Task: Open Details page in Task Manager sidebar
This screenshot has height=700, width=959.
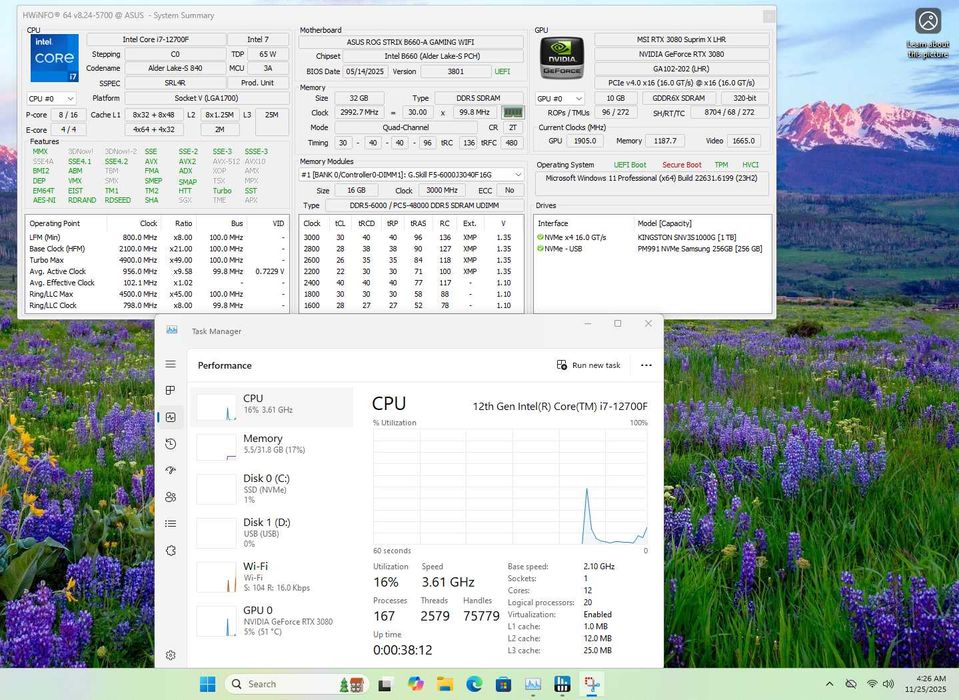Action: click(171, 523)
